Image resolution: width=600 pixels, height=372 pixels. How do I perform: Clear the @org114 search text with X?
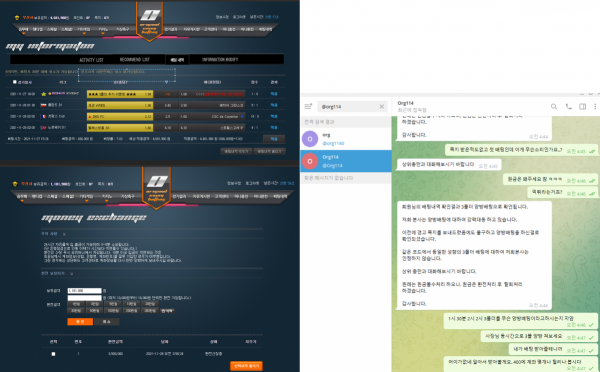[382, 107]
